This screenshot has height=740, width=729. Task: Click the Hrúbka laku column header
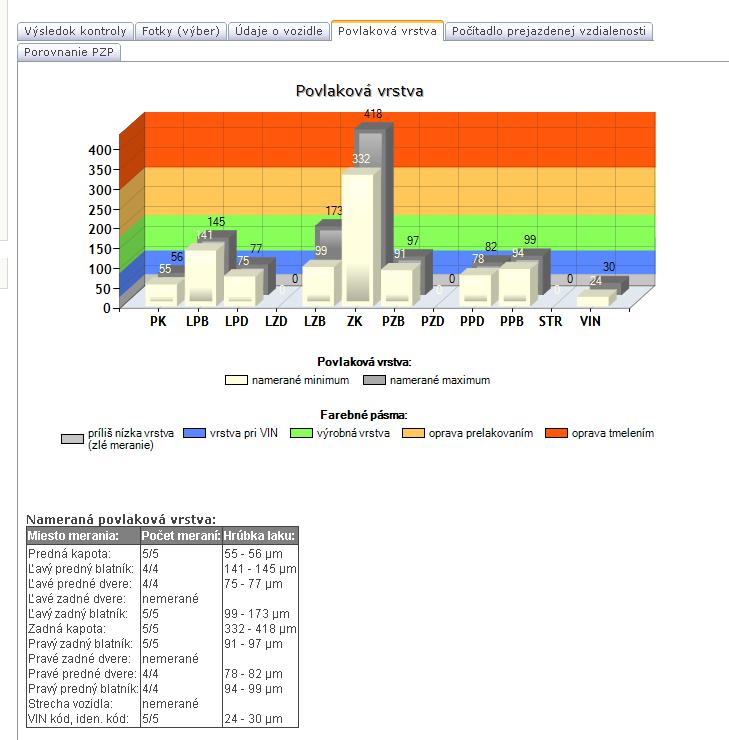[x=259, y=536]
